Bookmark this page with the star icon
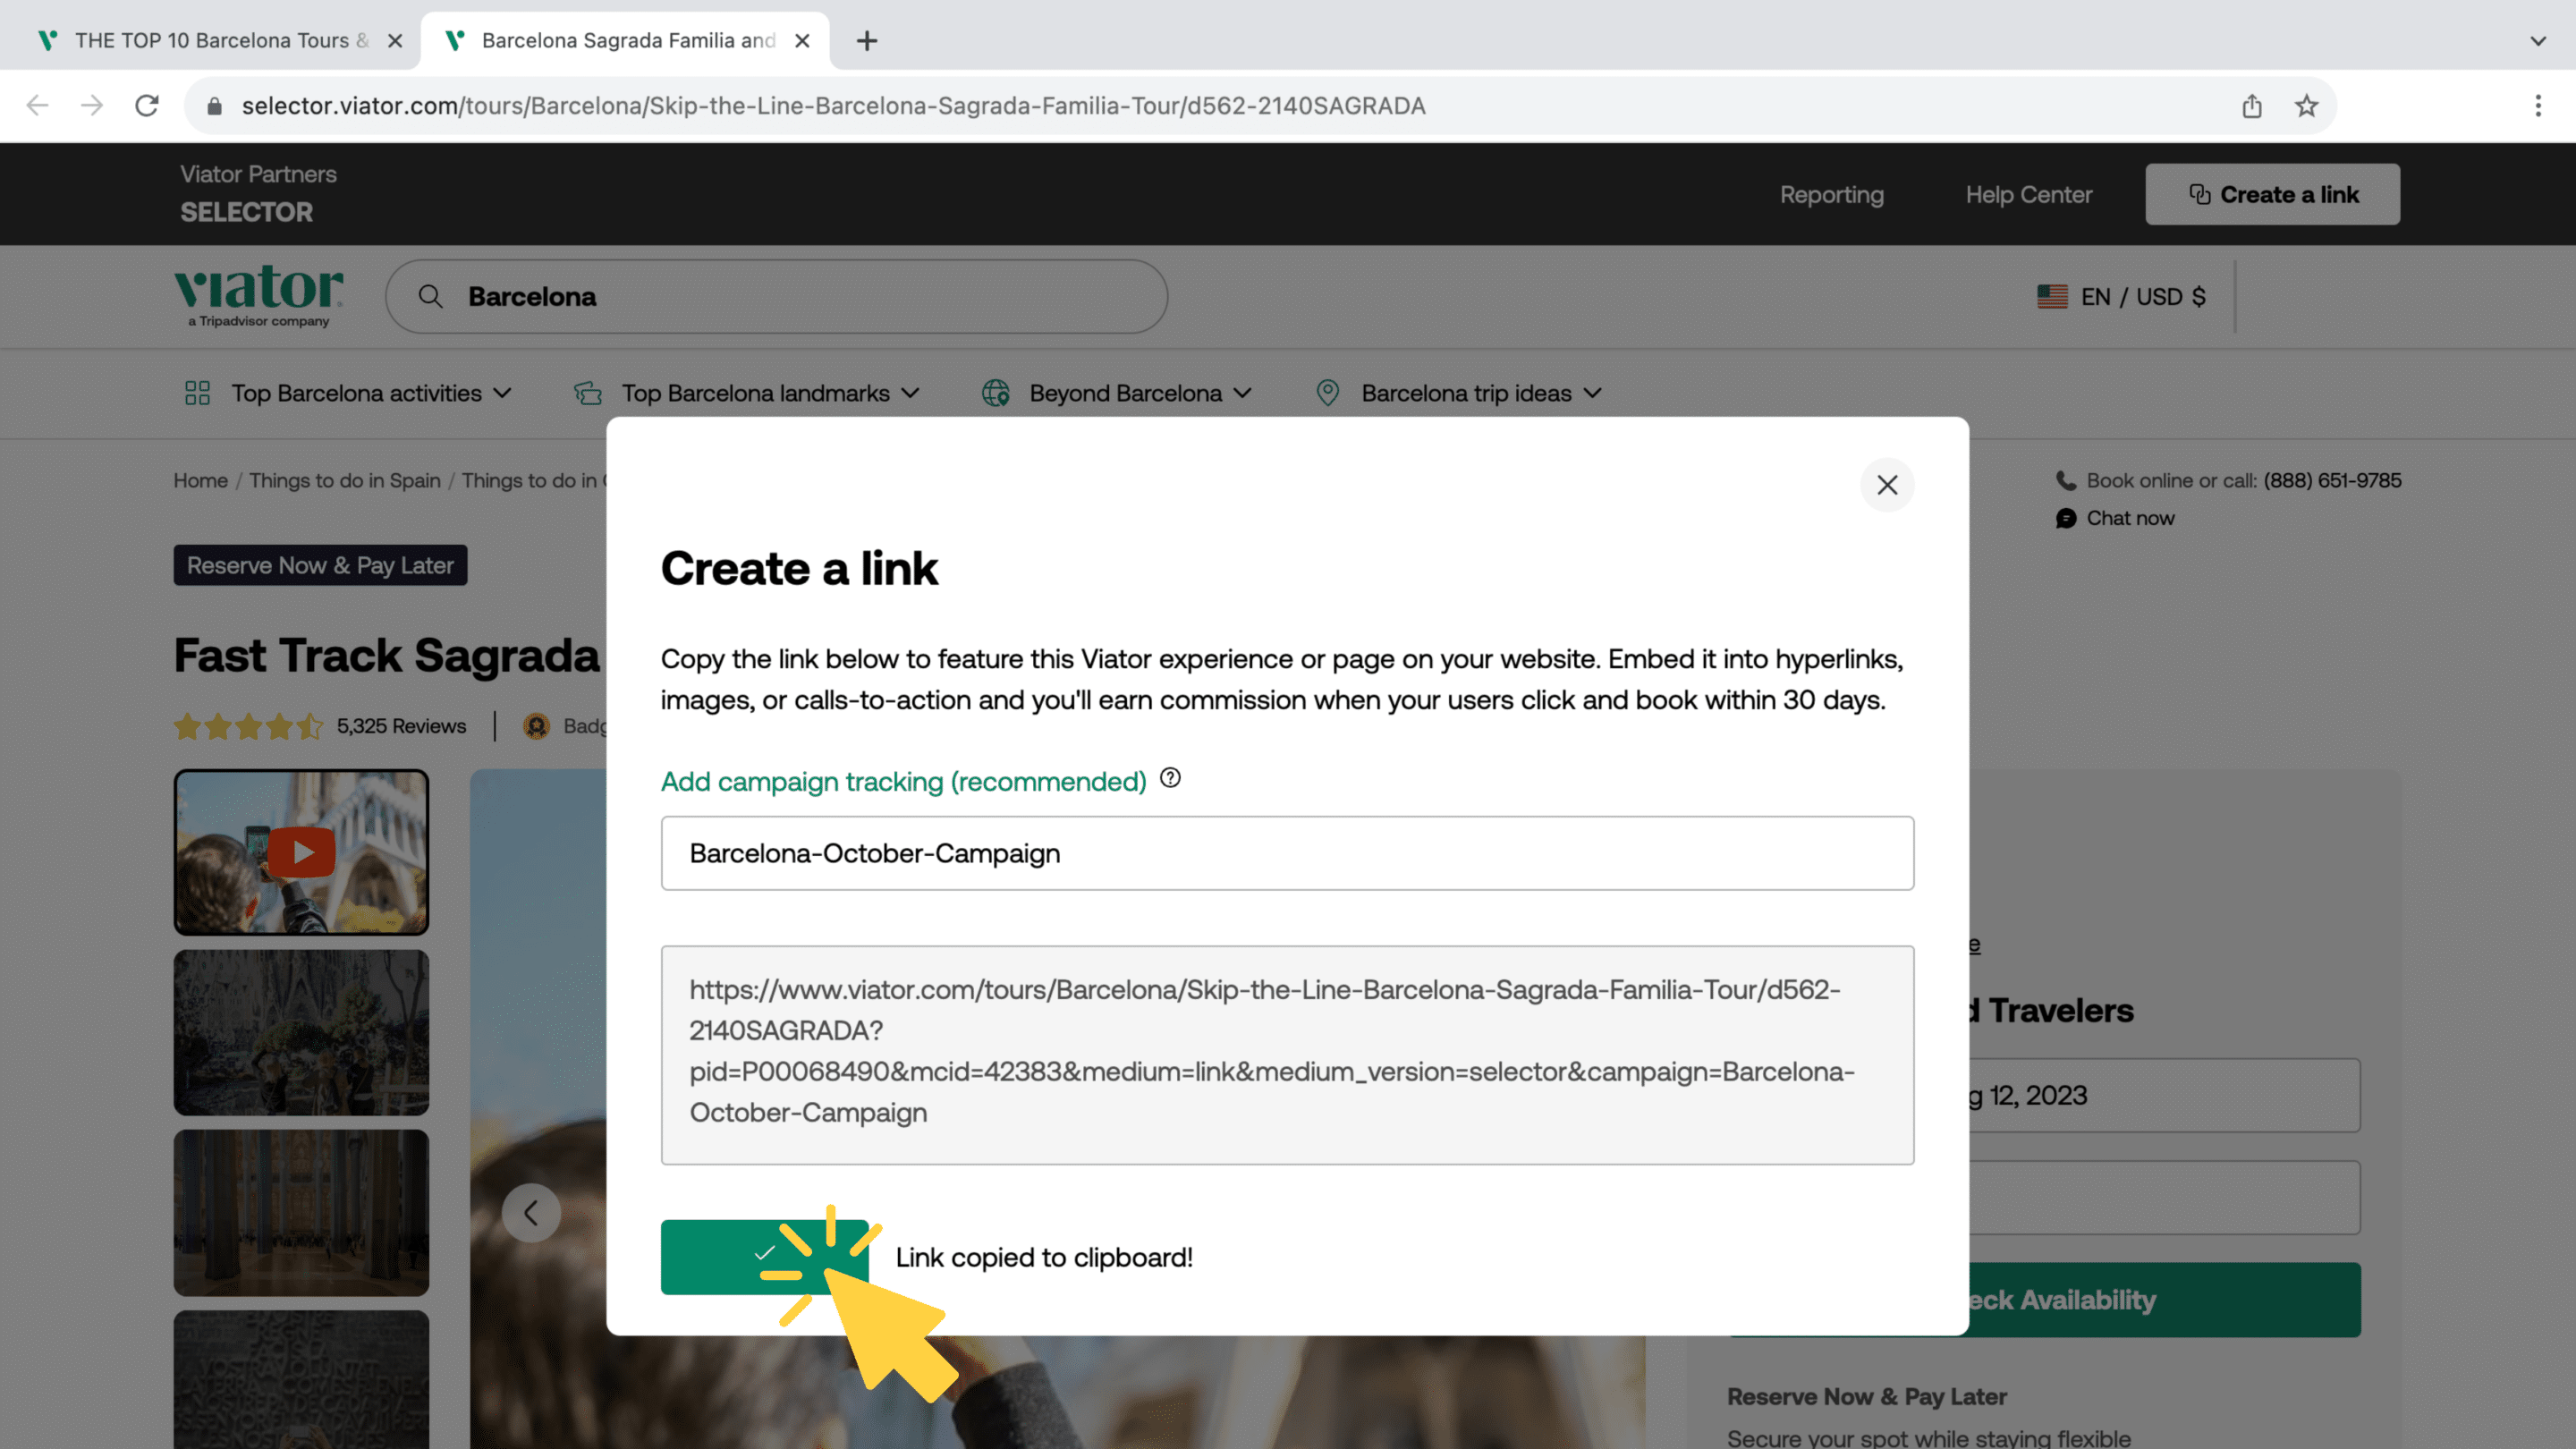The height and width of the screenshot is (1449, 2576). pos(2306,105)
